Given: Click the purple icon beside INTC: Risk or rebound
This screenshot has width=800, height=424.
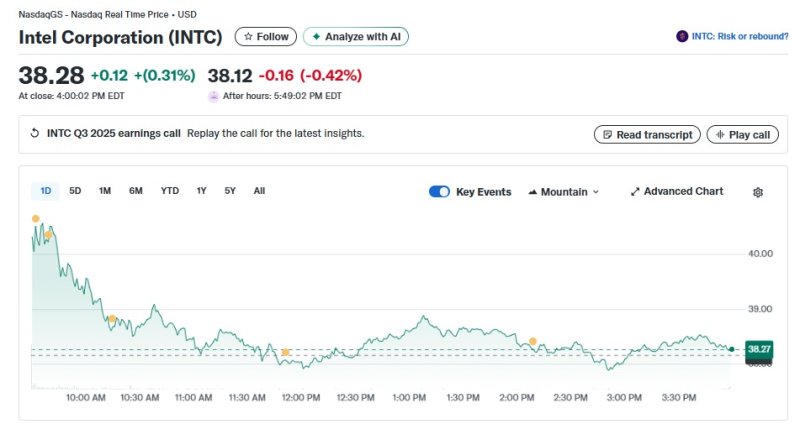Looking at the screenshot, I should click(682, 36).
